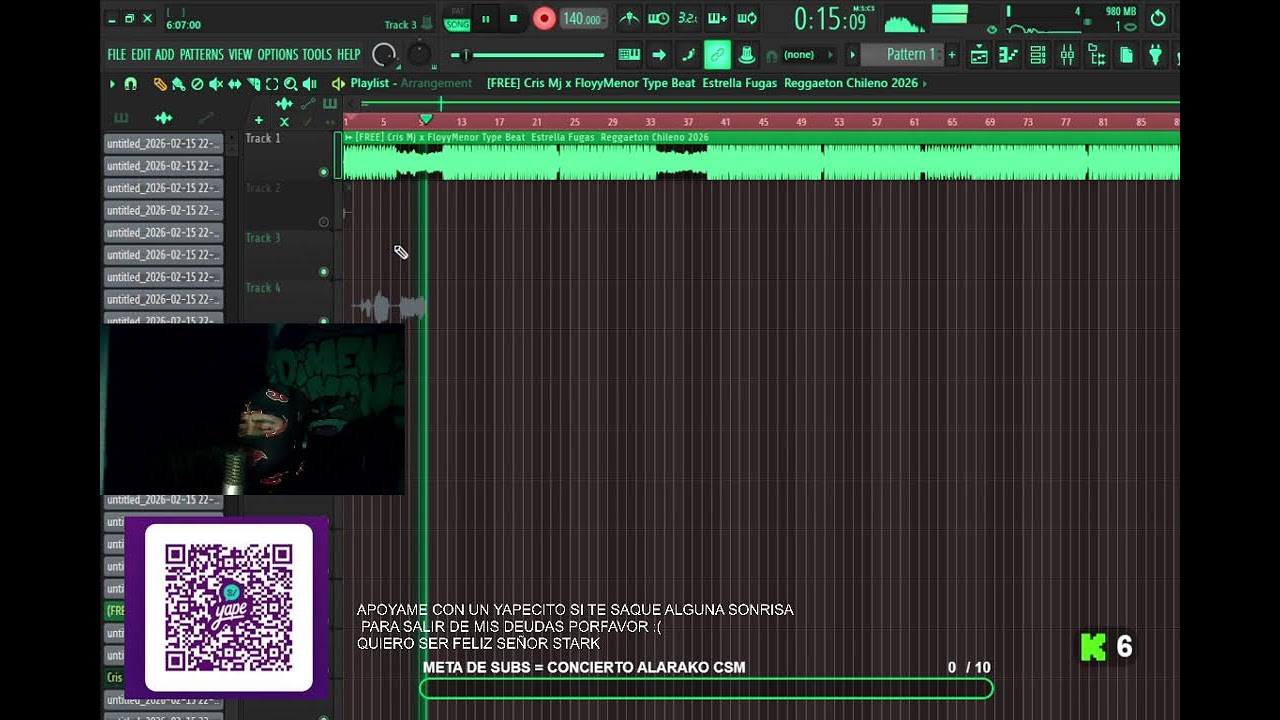
Task: Add a new pattern with plus button
Action: coord(952,55)
